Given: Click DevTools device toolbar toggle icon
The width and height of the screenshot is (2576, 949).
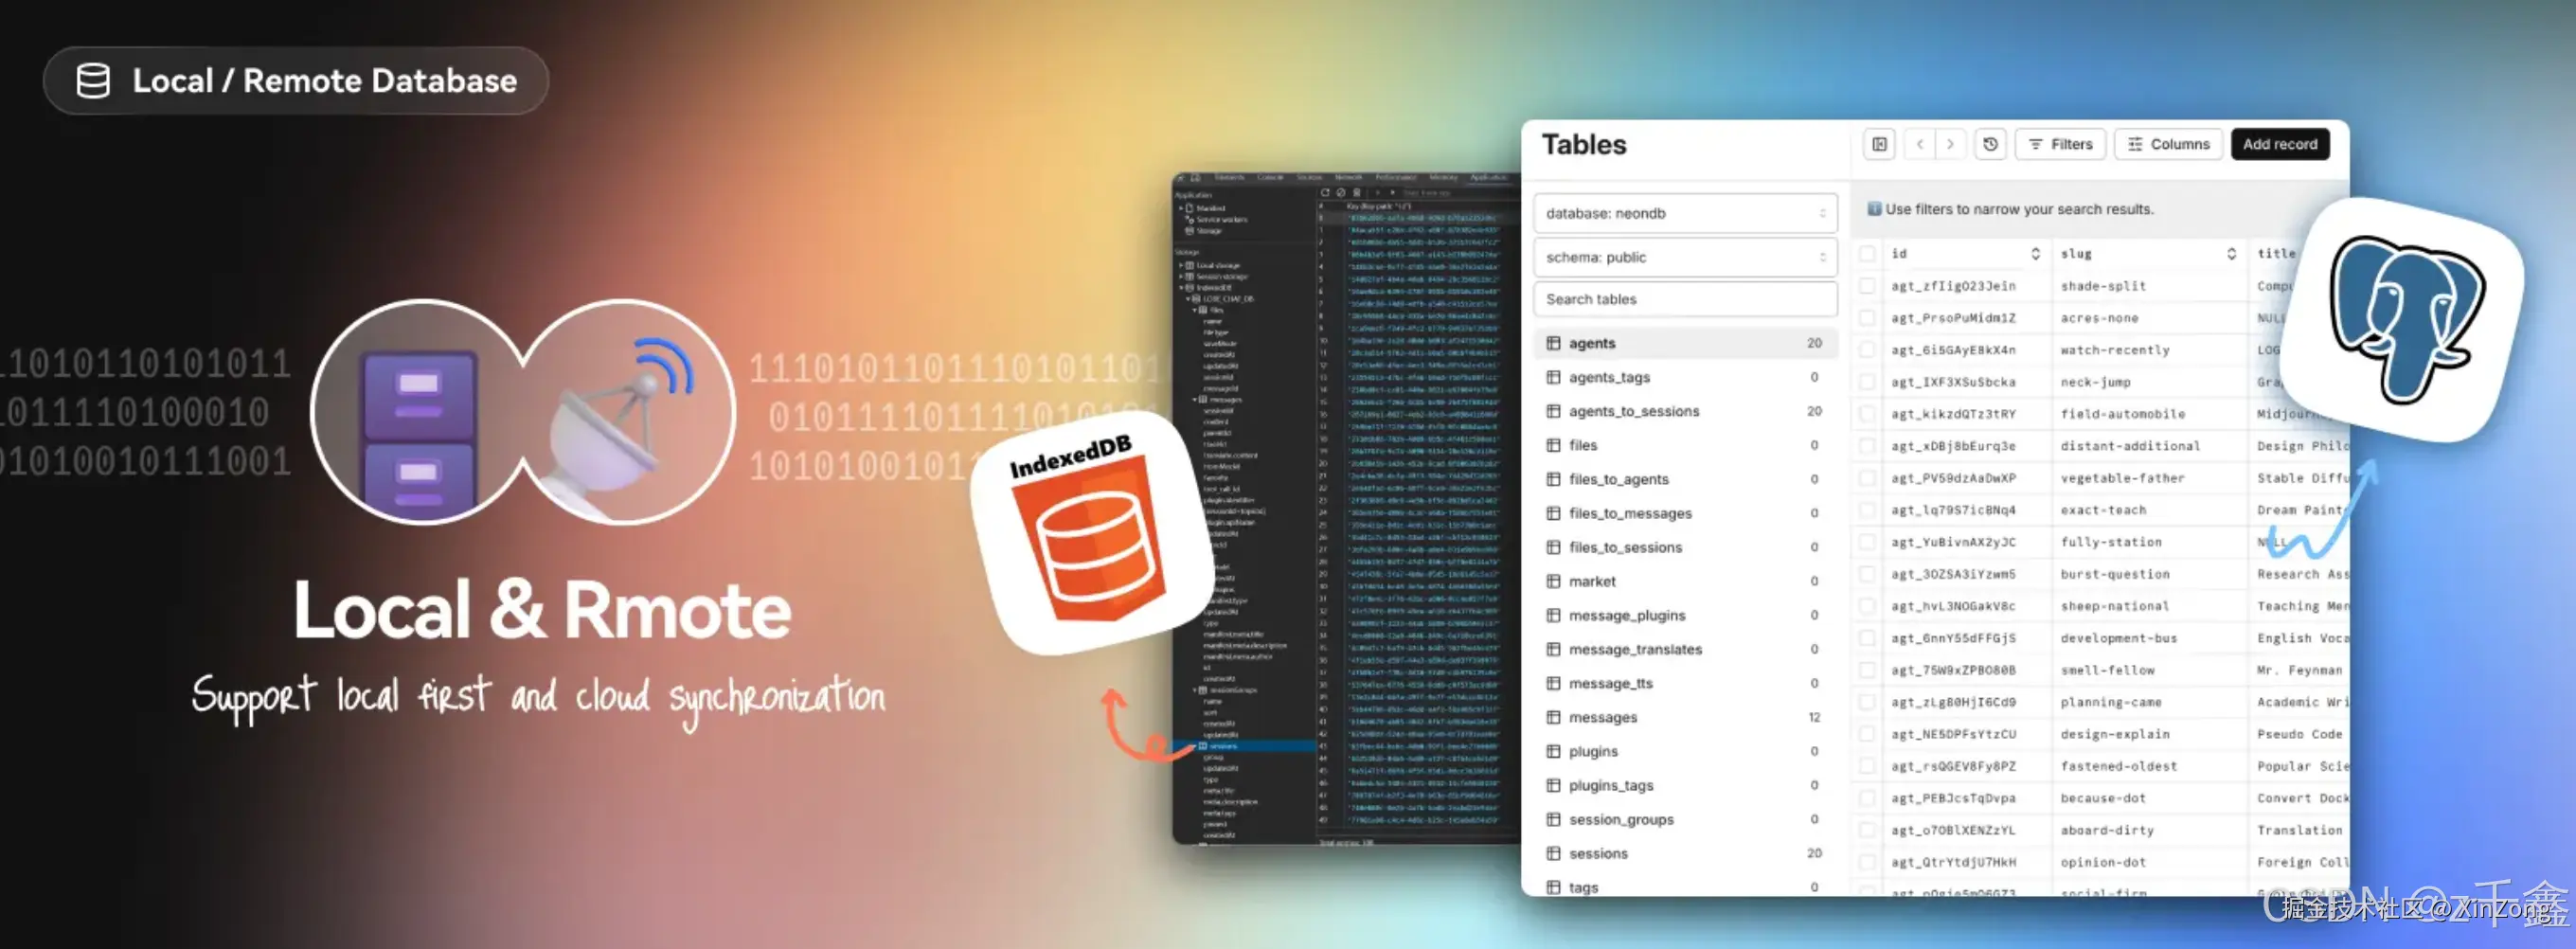Looking at the screenshot, I should coord(1195,178).
